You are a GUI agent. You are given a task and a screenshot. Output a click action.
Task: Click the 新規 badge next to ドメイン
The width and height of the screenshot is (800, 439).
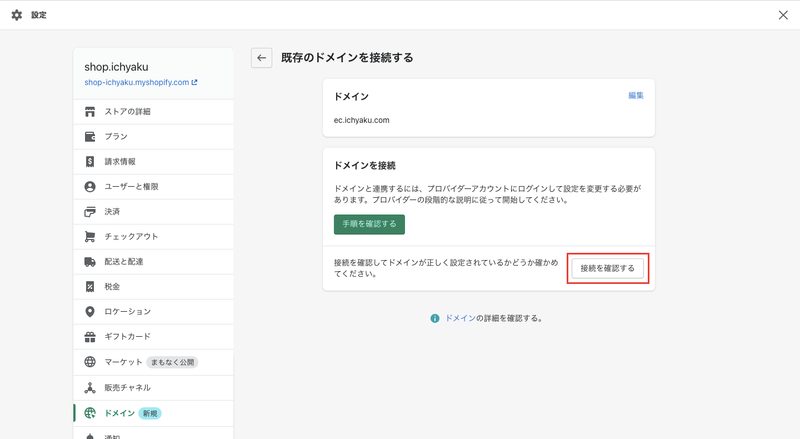click(x=150, y=413)
